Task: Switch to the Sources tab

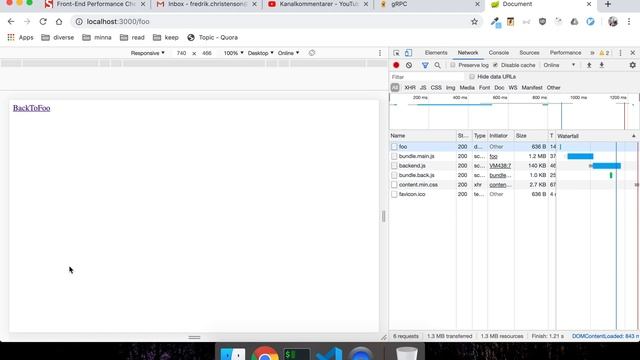Action: [529, 53]
